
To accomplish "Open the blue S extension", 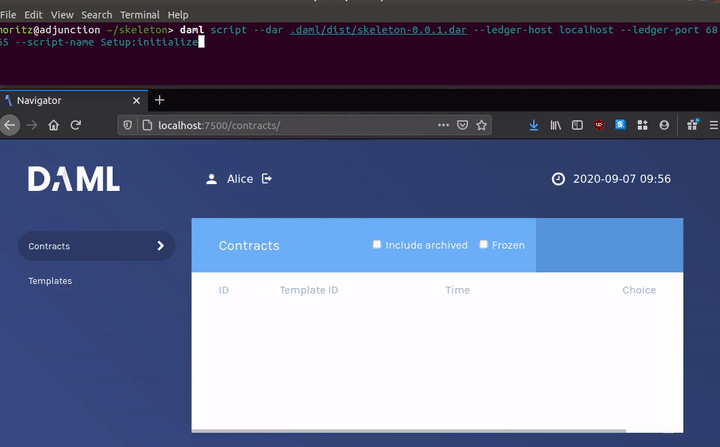I will (x=620, y=124).
